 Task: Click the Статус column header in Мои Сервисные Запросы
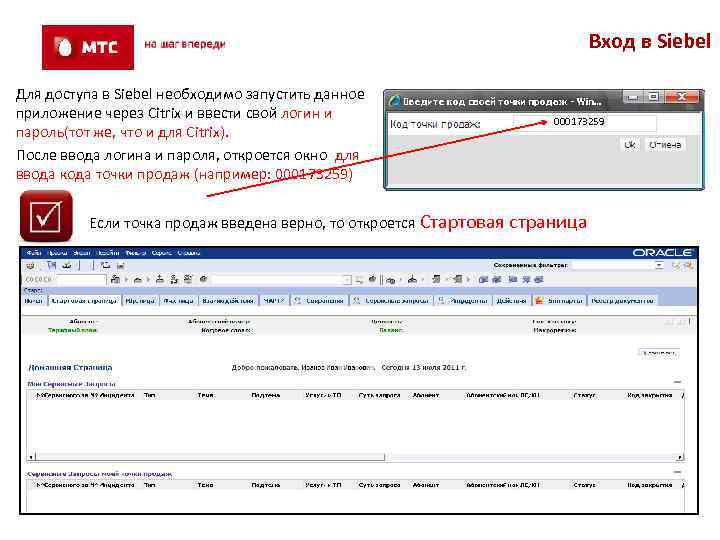(x=585, y=395)
